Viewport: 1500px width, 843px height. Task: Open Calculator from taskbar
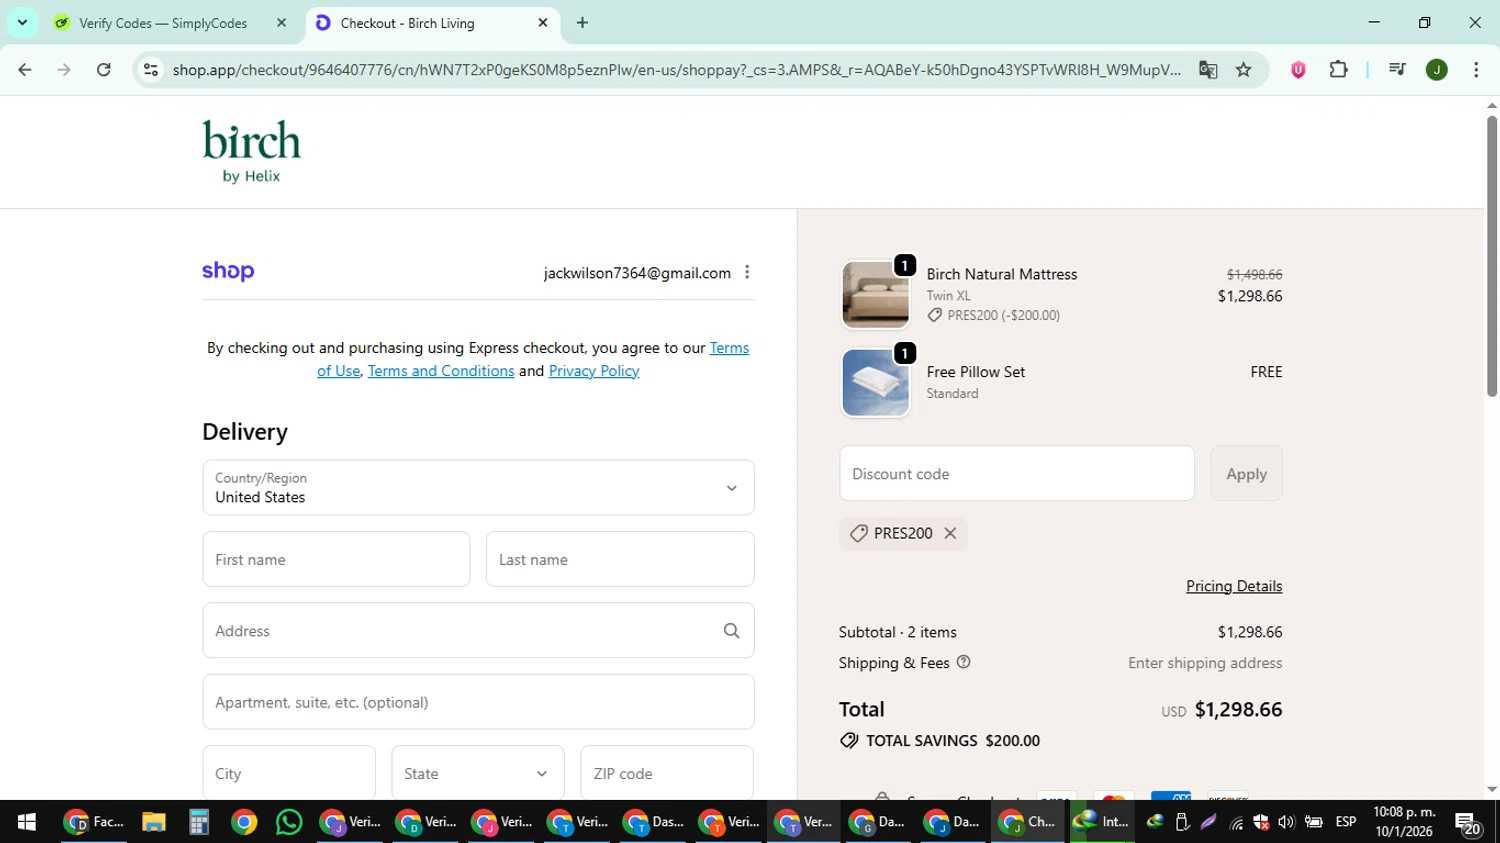(x=198, y=822)
